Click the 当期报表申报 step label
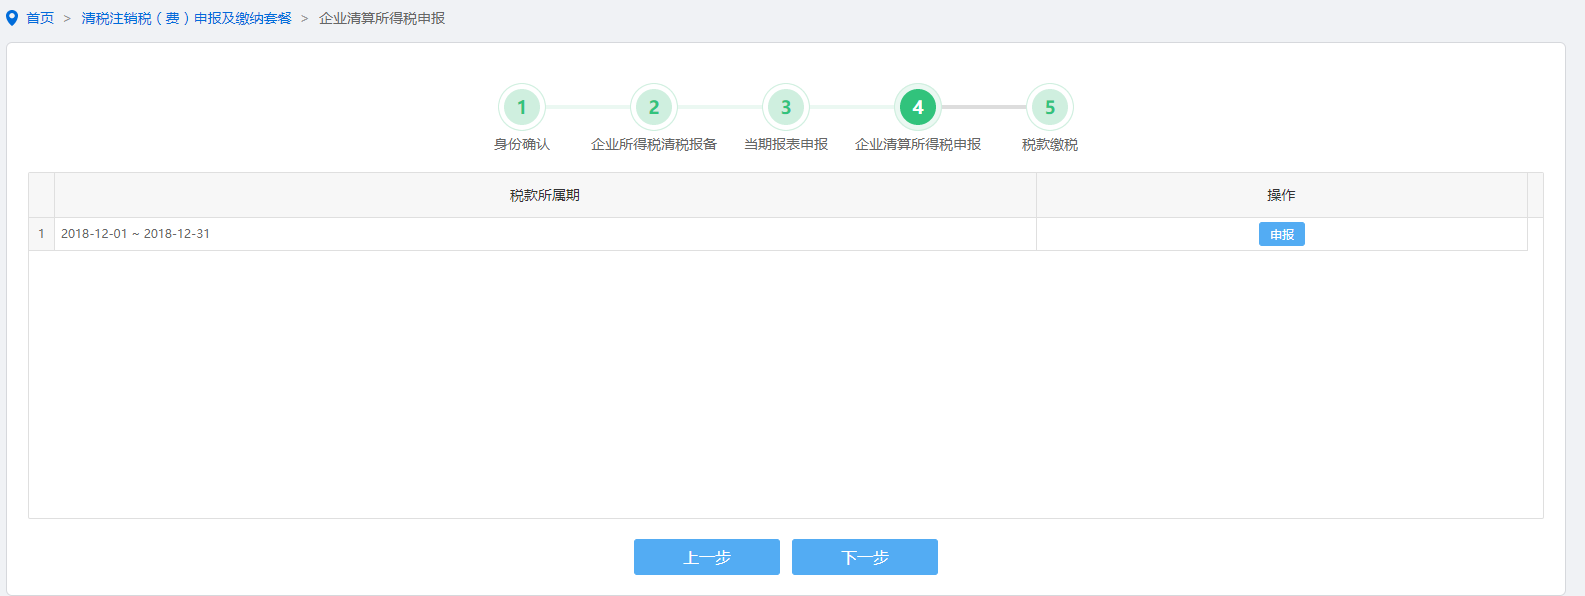This screenshot has height=596, width=1585. 786,144
